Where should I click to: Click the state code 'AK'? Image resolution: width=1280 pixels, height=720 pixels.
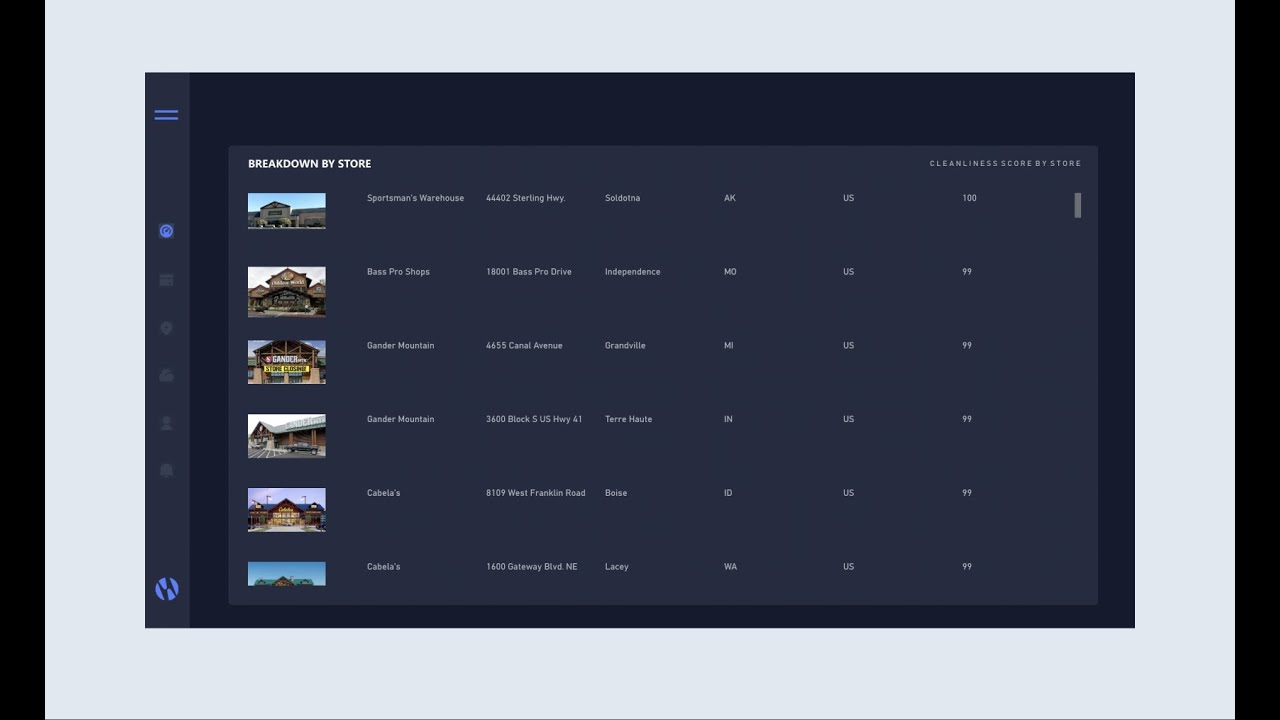point(730,198)
